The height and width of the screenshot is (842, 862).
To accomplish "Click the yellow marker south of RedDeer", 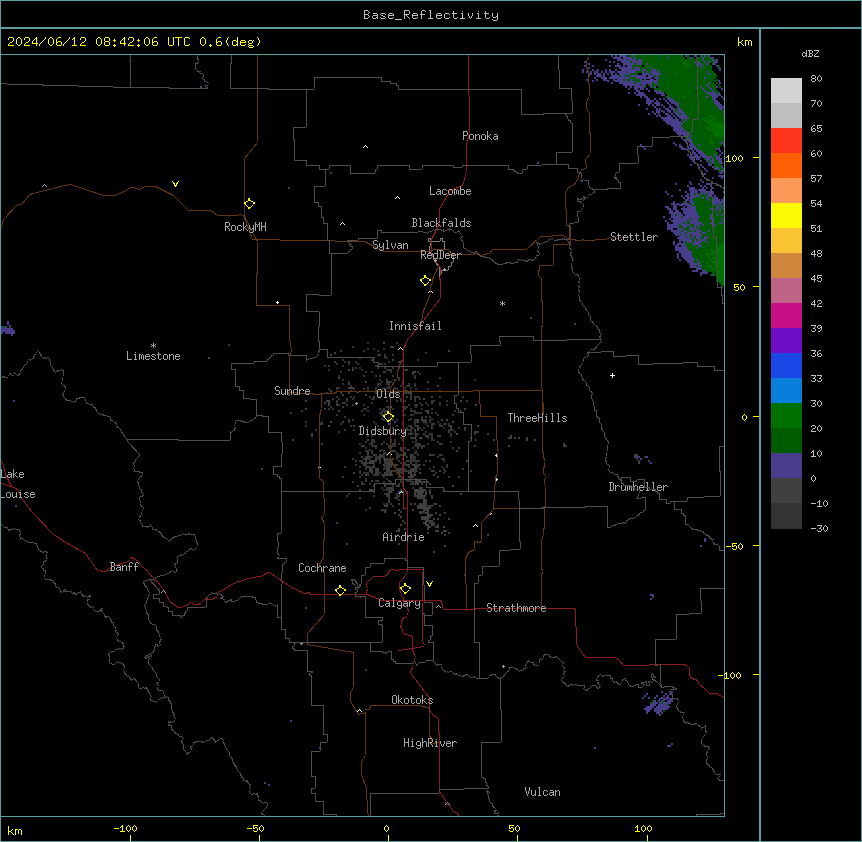I will (x=426, y=281).
